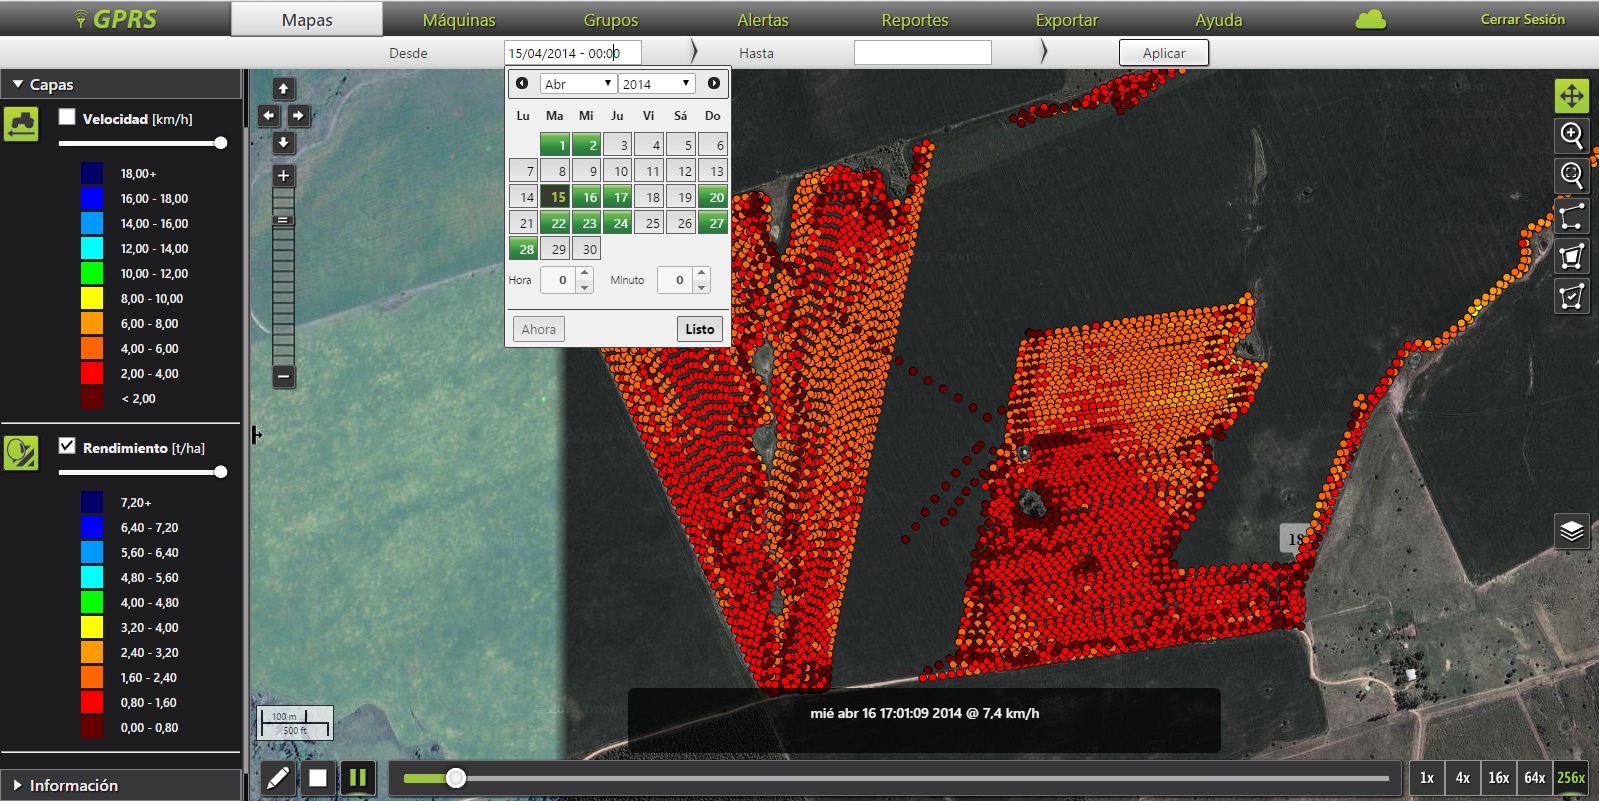Open the month dropdown showing Abr

pyautogui.click(x=578, y=84)
